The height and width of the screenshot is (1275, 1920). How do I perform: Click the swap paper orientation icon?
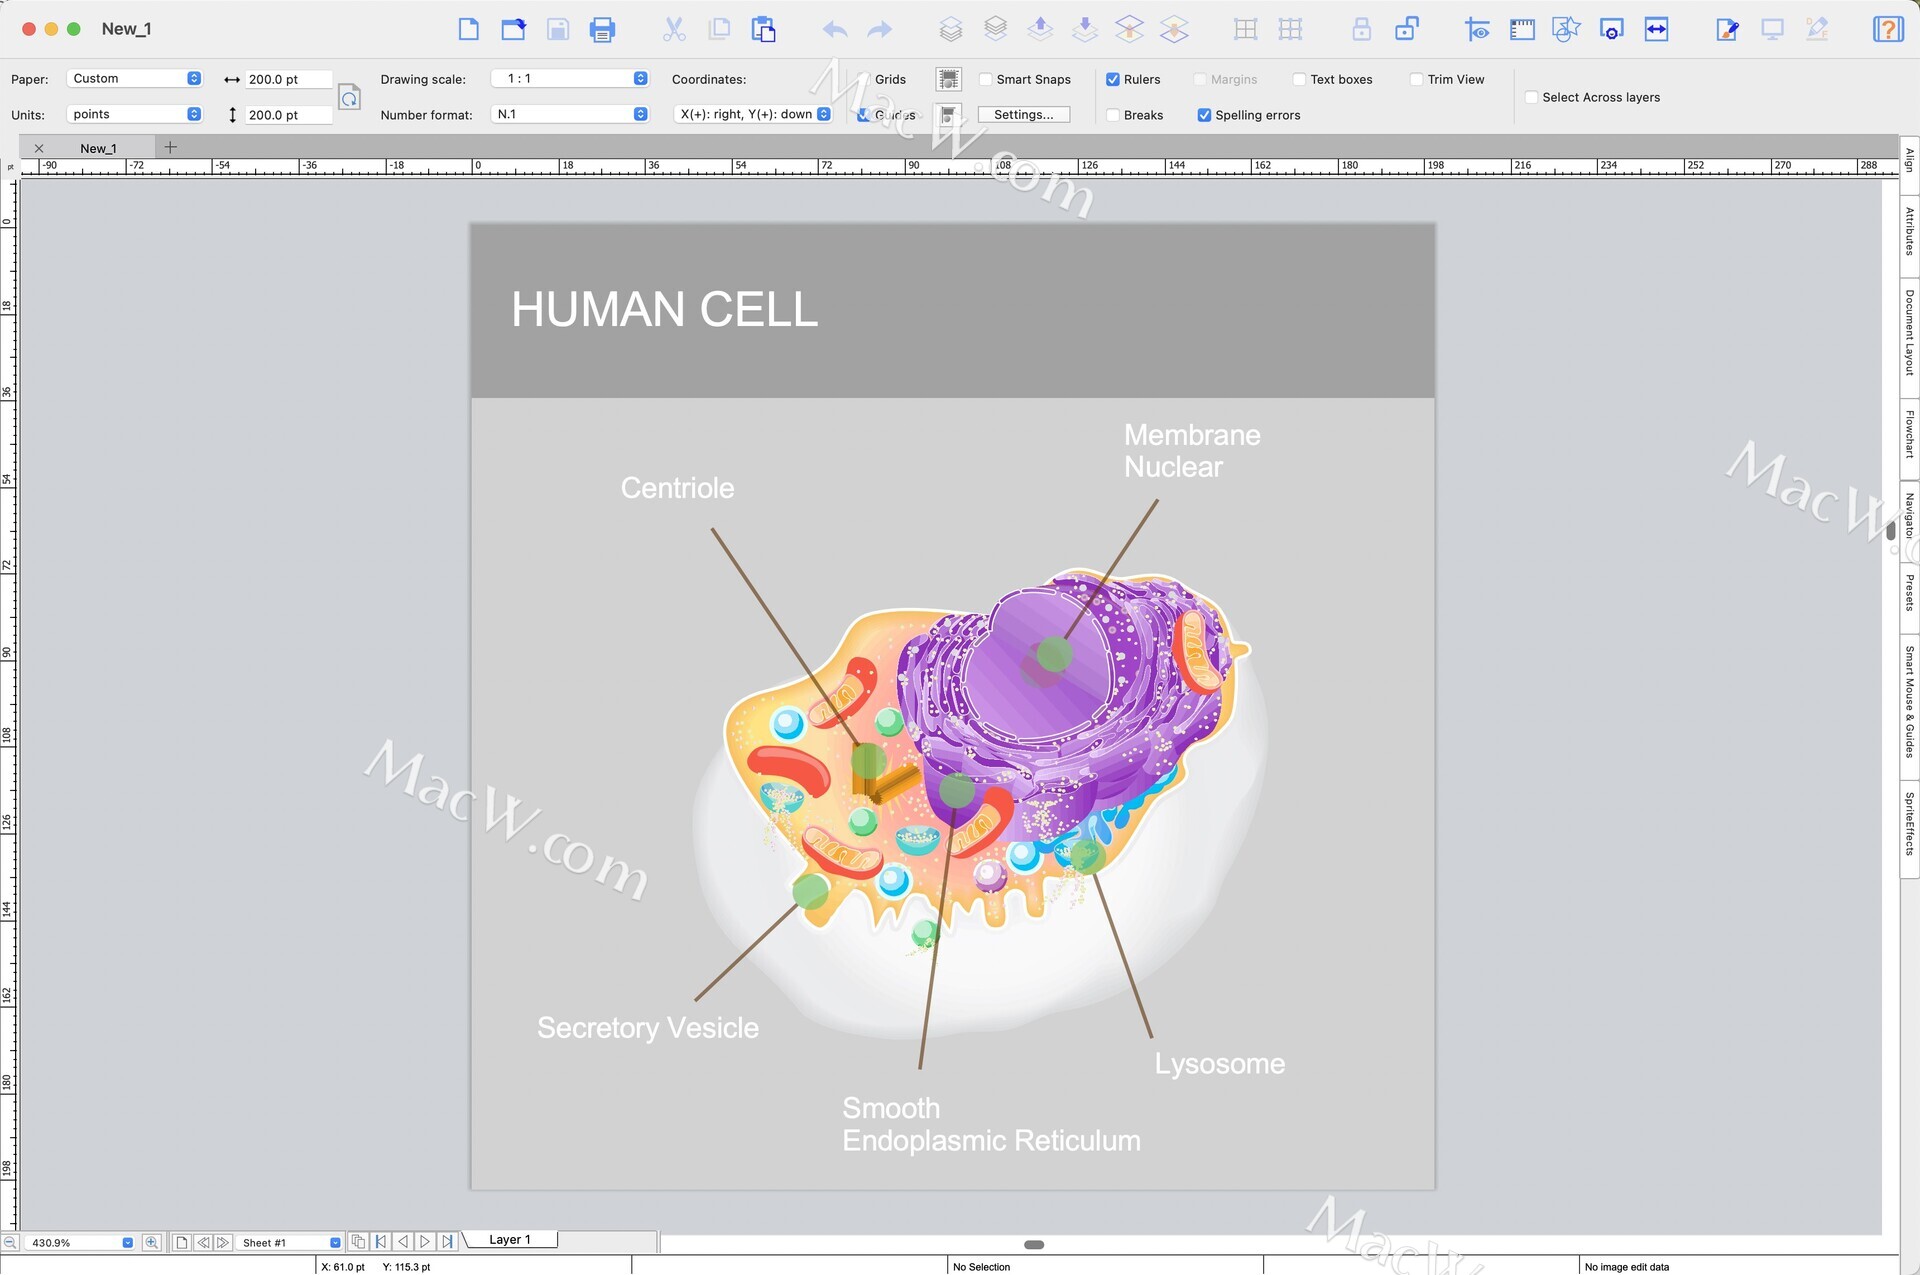point(349,97)
